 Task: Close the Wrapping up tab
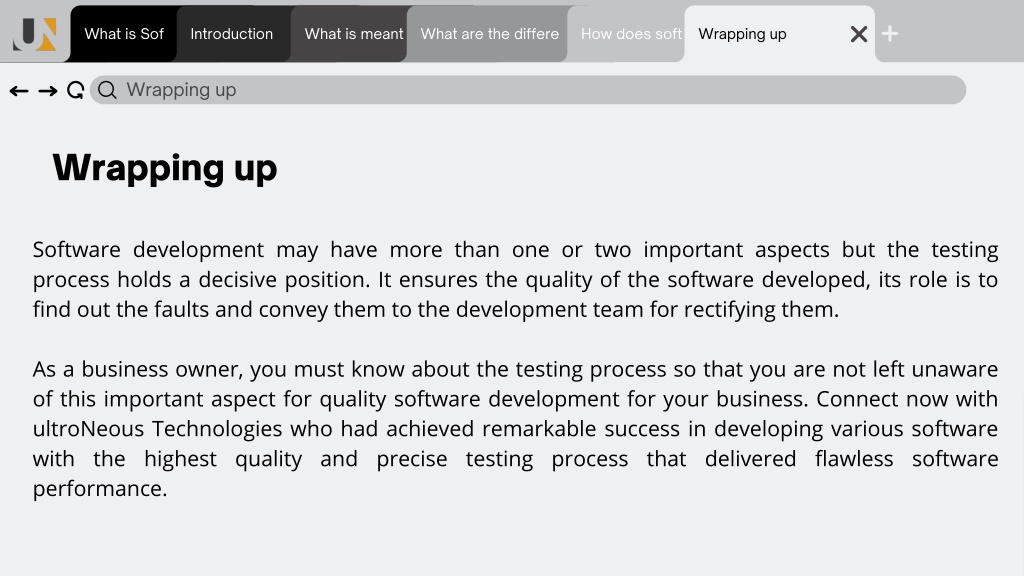(859, 34)
